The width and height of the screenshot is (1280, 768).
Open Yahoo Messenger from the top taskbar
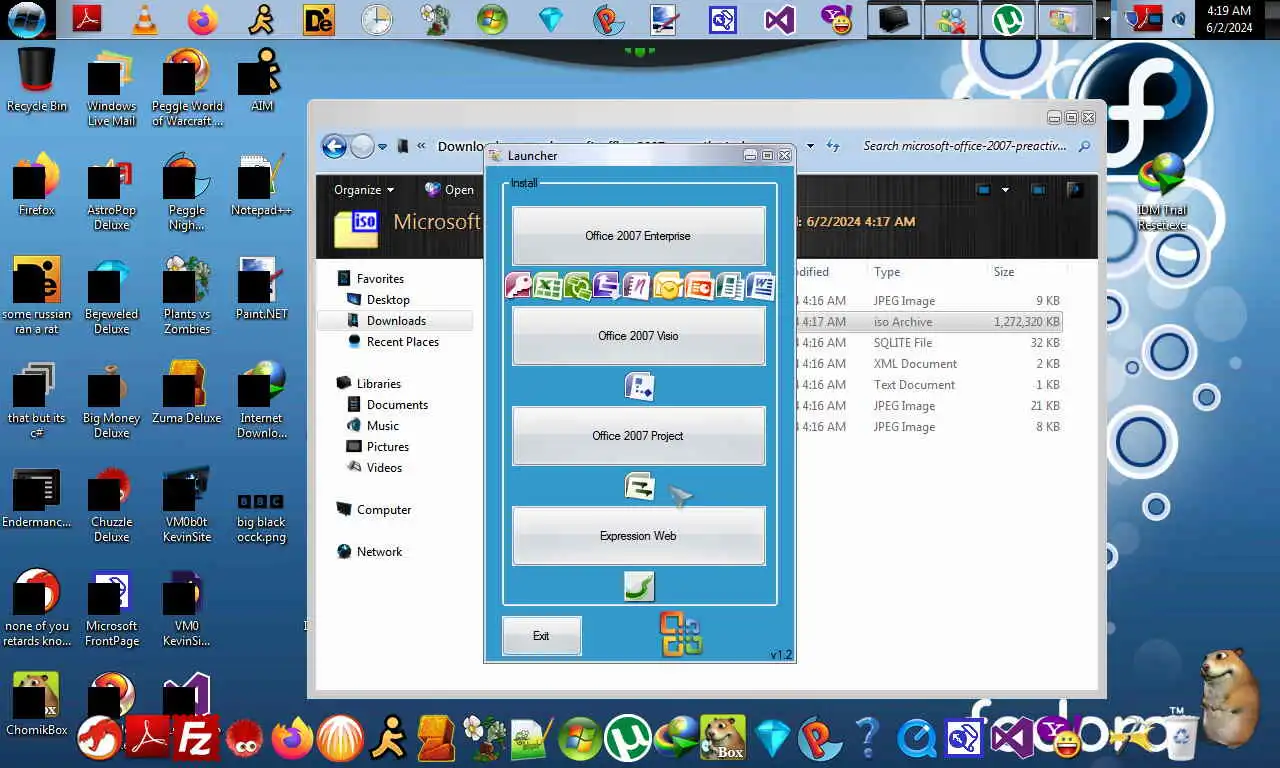[x=836, y=19]
